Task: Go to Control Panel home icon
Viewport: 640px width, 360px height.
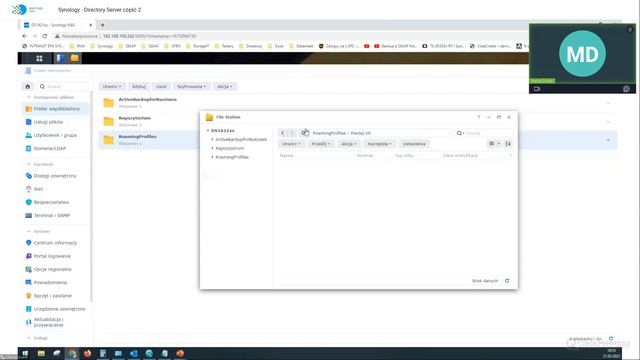Action: pos(28,87)
